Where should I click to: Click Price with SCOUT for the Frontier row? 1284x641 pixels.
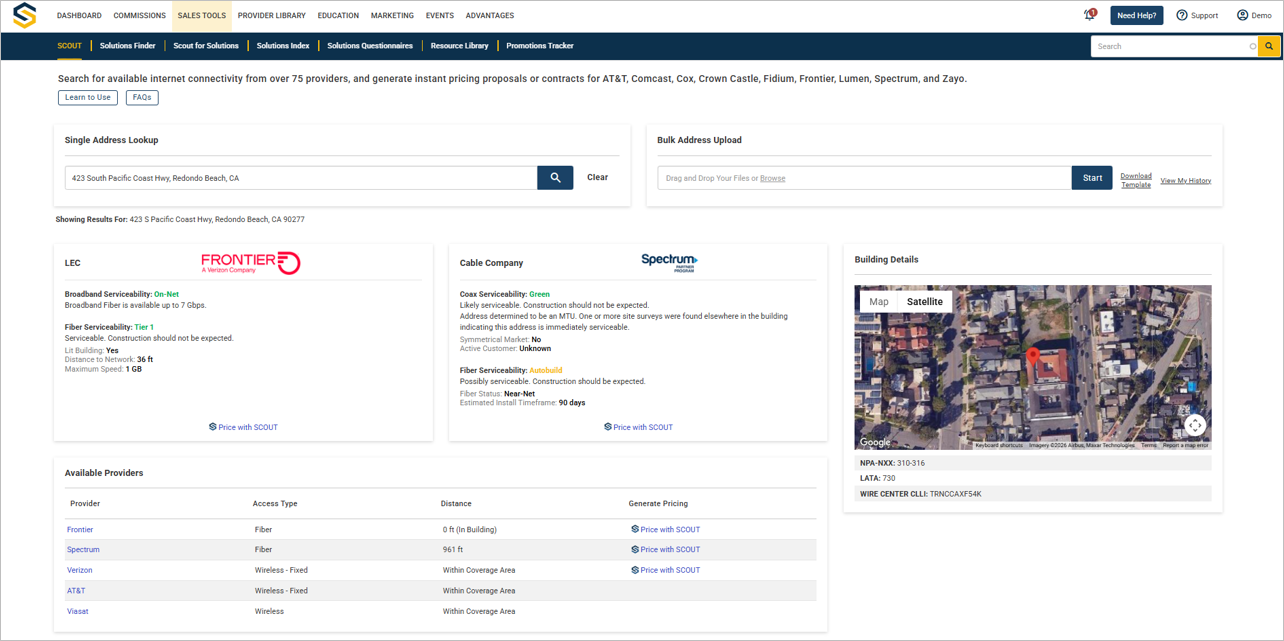(x=665, y=529)
